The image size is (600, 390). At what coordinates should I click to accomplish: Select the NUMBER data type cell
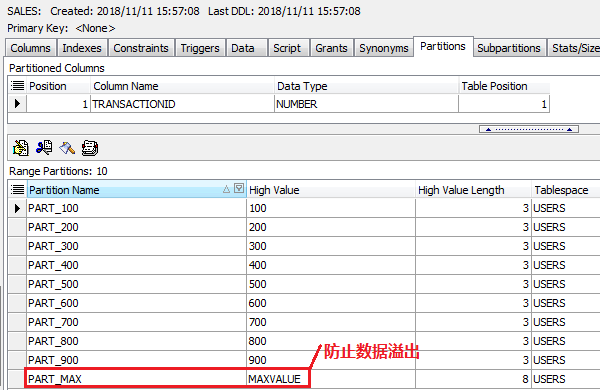pos(366,104)
